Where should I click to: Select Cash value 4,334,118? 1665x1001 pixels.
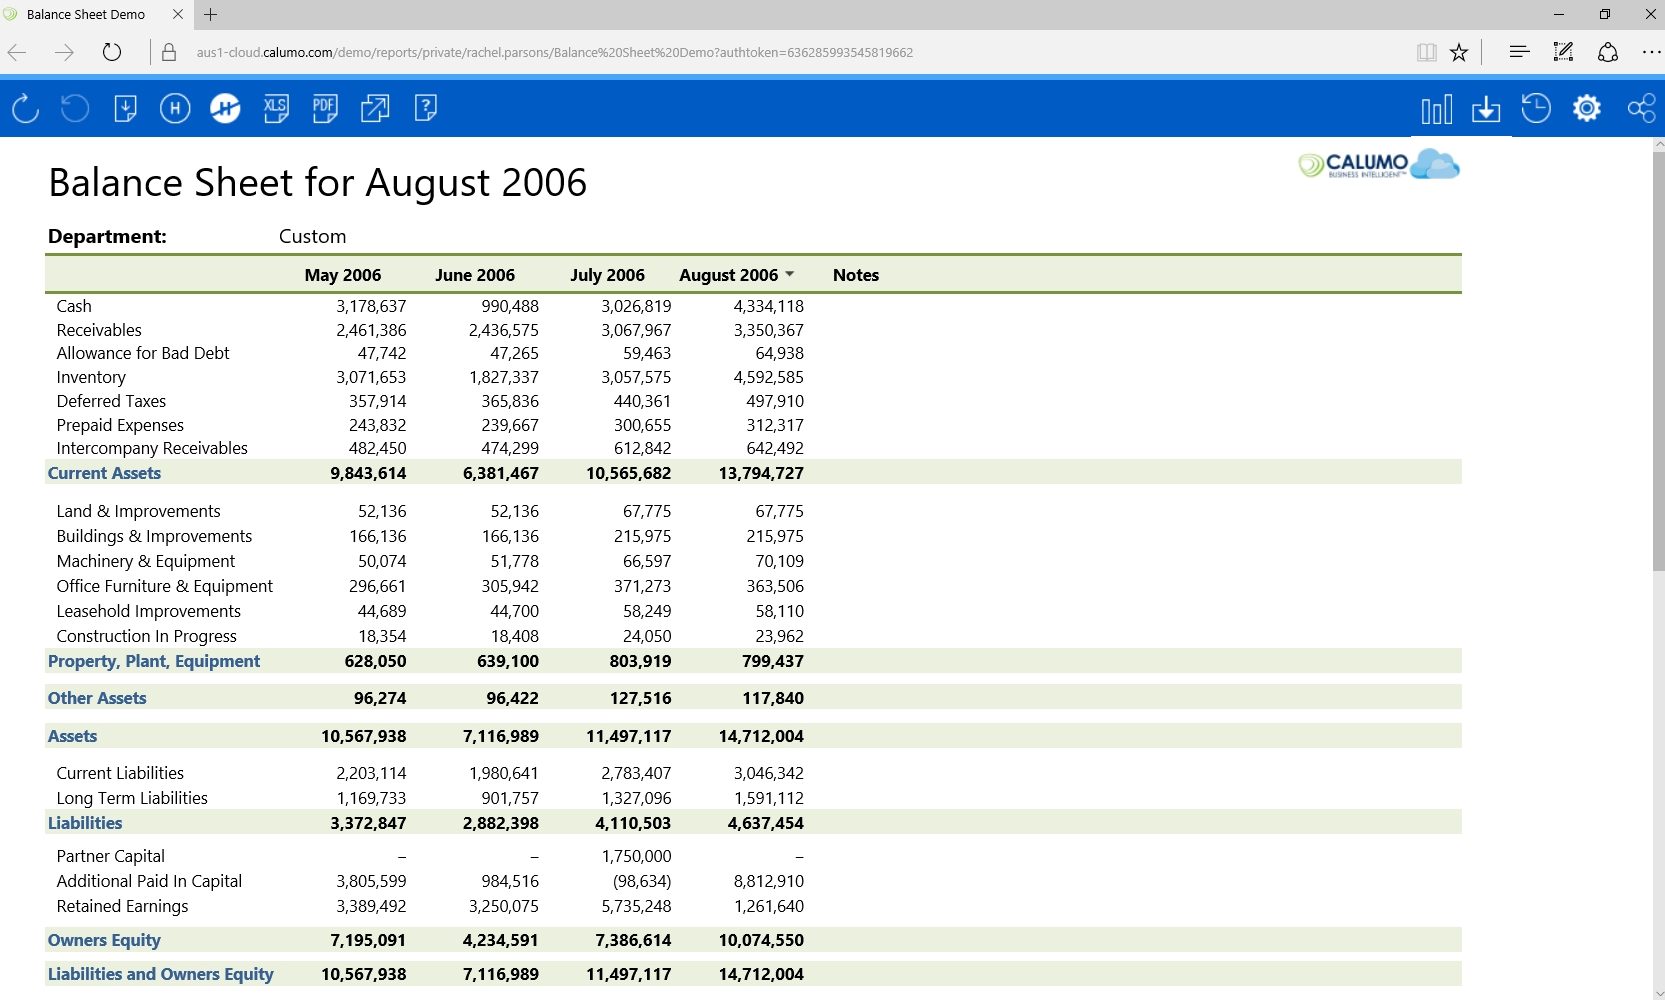click(x=768, y=306)
